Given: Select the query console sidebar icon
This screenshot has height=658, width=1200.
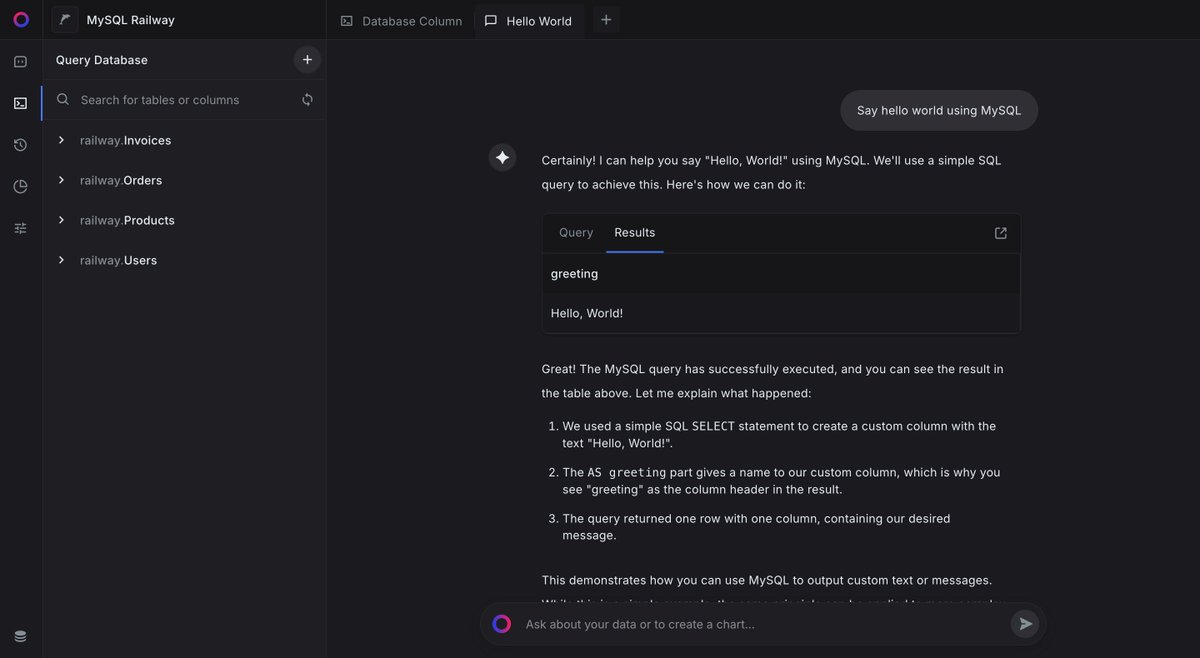Looking at the screenshot, I should tap(20, 103).
